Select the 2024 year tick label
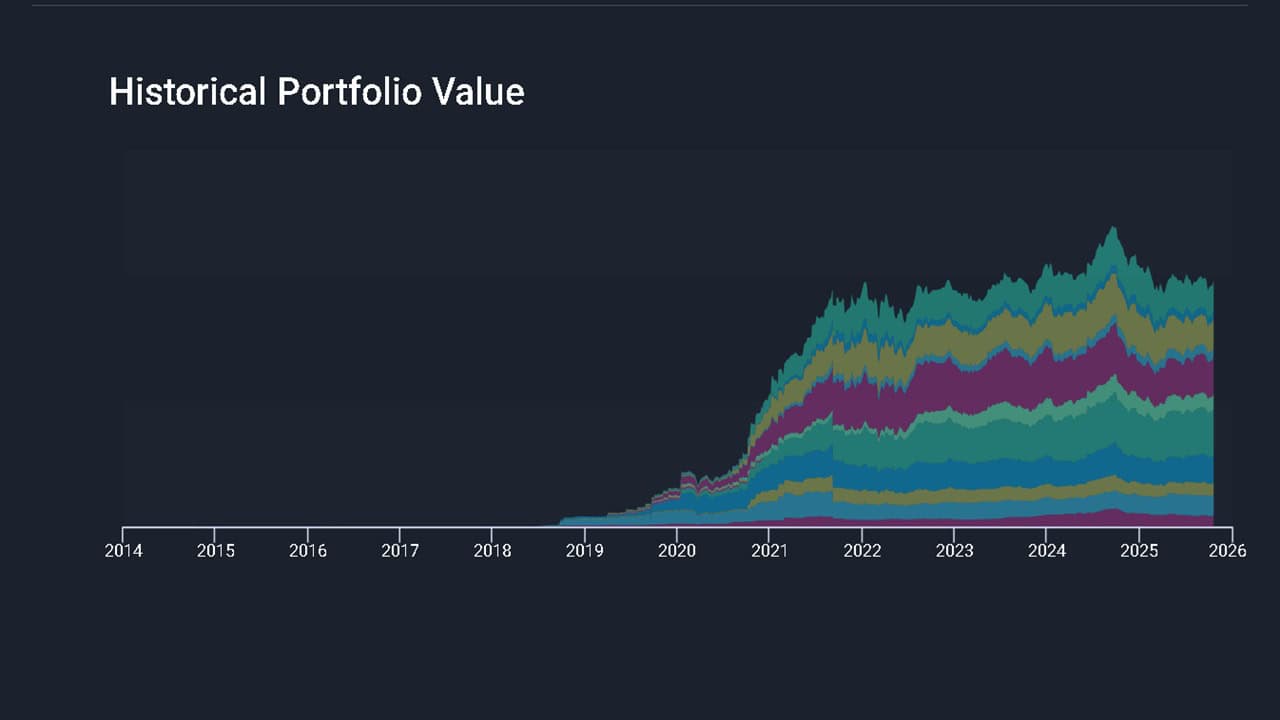Viewport: 1280px width, 720px height. coord(1047,551)
